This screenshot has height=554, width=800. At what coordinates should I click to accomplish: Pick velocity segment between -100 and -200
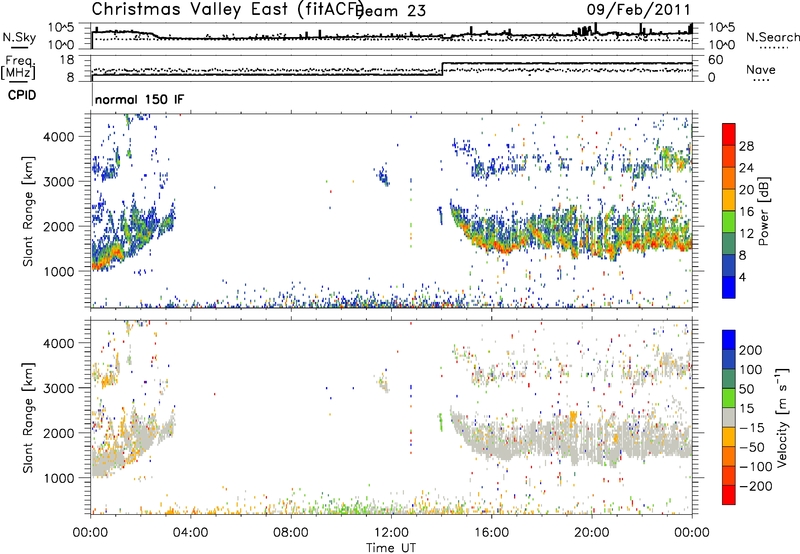729,476
